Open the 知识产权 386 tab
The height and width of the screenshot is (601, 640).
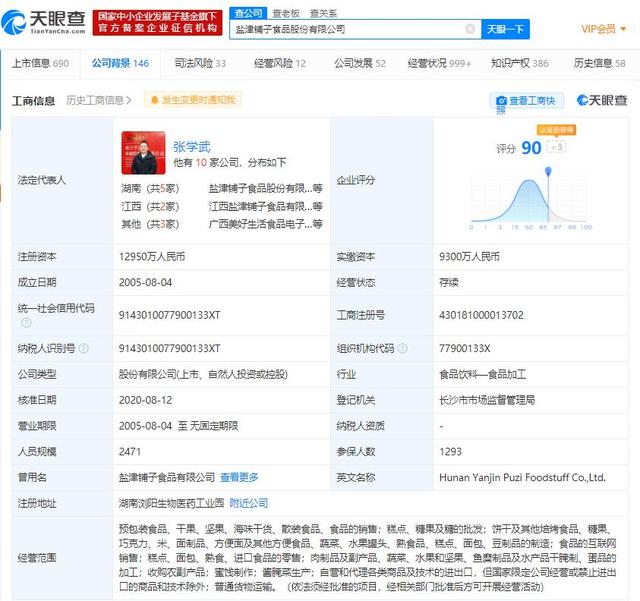[520, 63]
